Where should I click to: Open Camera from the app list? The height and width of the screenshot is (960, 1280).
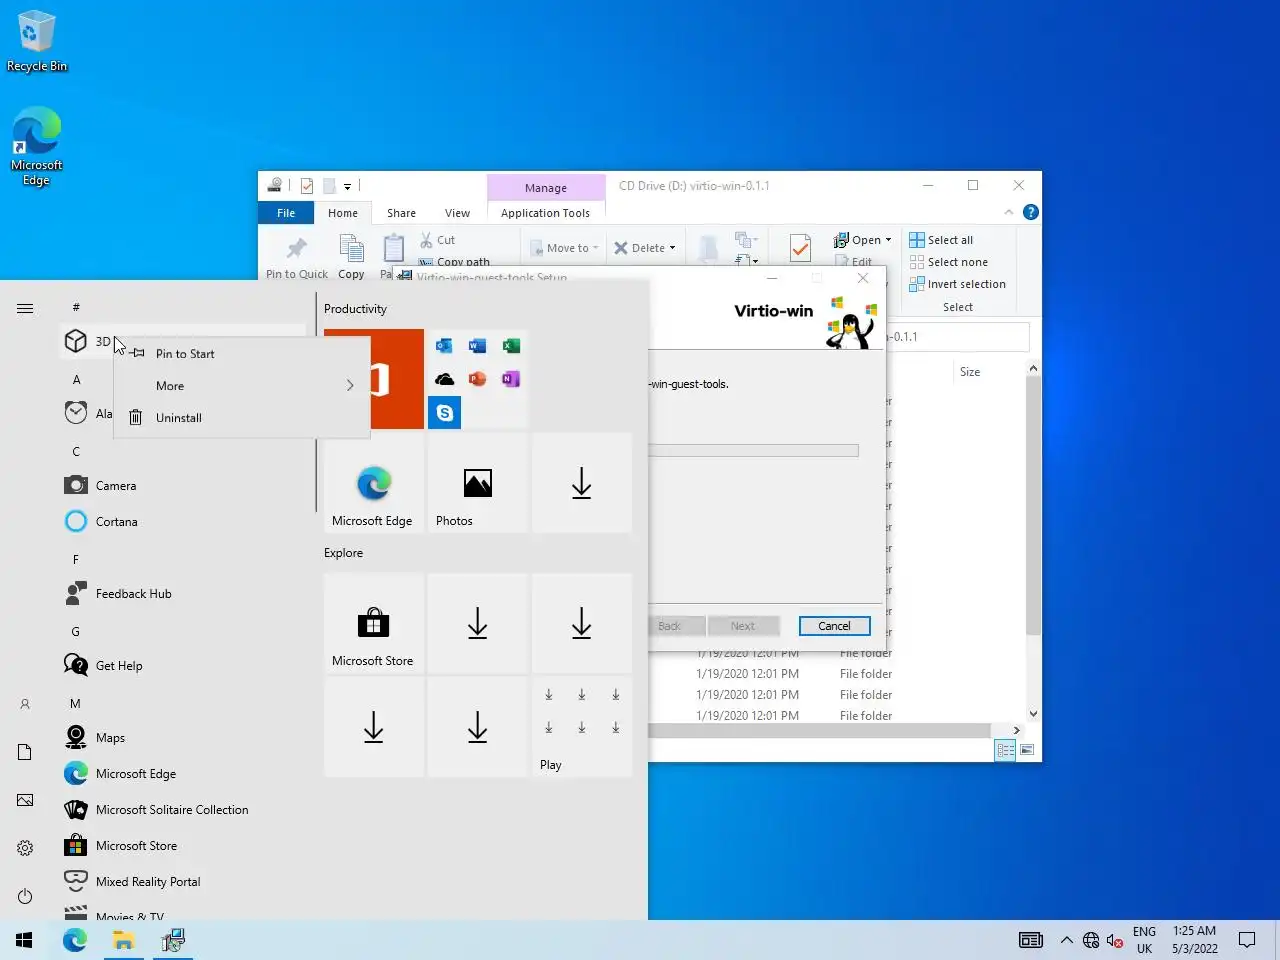tap(185, 486)
